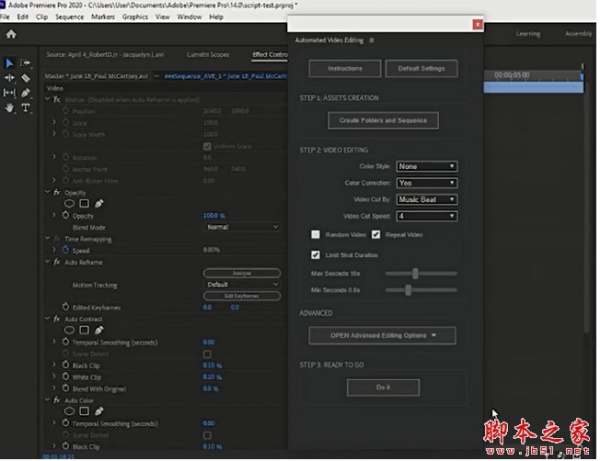Screen dimensions: 600x461
Task: Open the Color Style dropdown
Action: (x=427, y=166)
